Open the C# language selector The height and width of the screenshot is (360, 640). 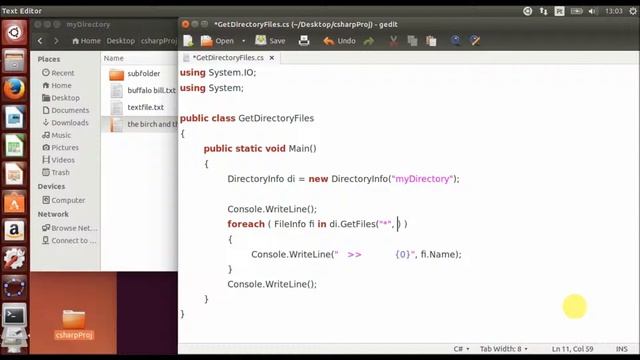462,349
